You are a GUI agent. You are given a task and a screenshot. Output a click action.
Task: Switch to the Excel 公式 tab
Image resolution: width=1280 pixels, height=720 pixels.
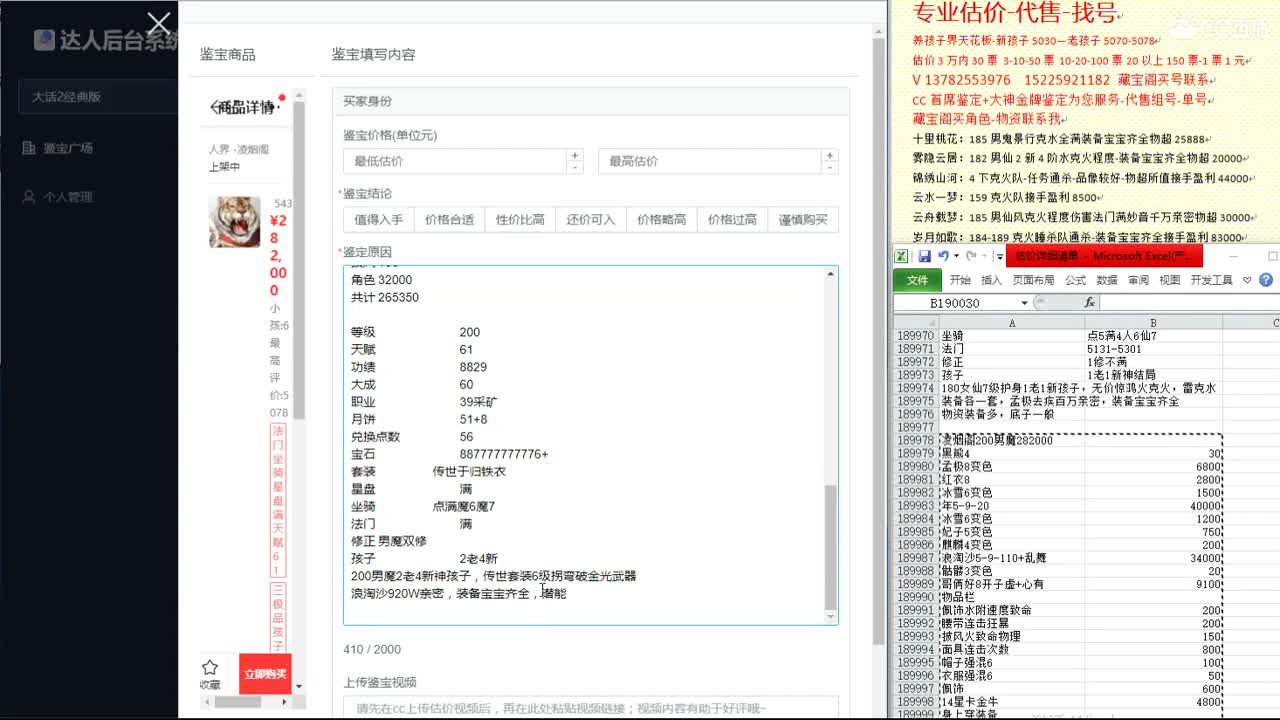pyautogui.click(x=1076, y=281)
